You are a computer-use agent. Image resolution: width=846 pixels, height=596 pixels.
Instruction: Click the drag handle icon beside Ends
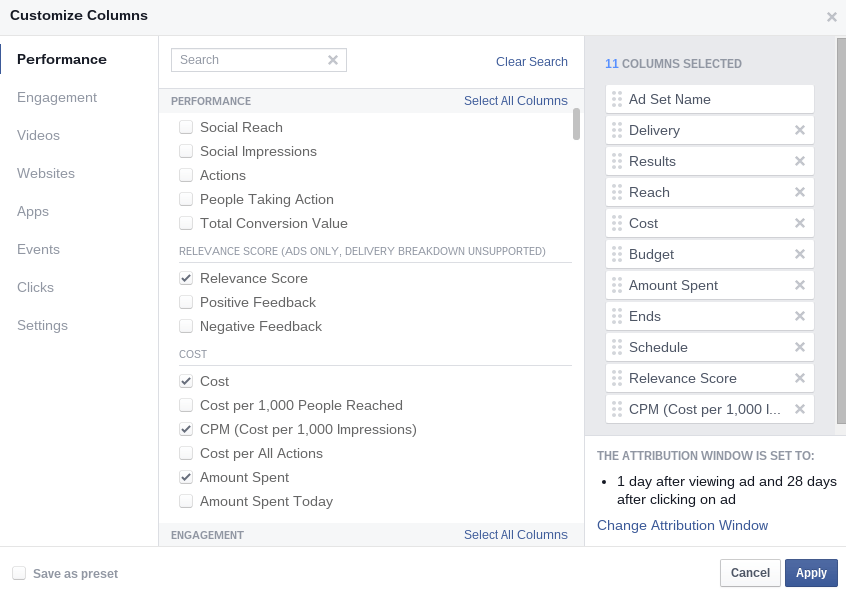(x=617, y=316)
